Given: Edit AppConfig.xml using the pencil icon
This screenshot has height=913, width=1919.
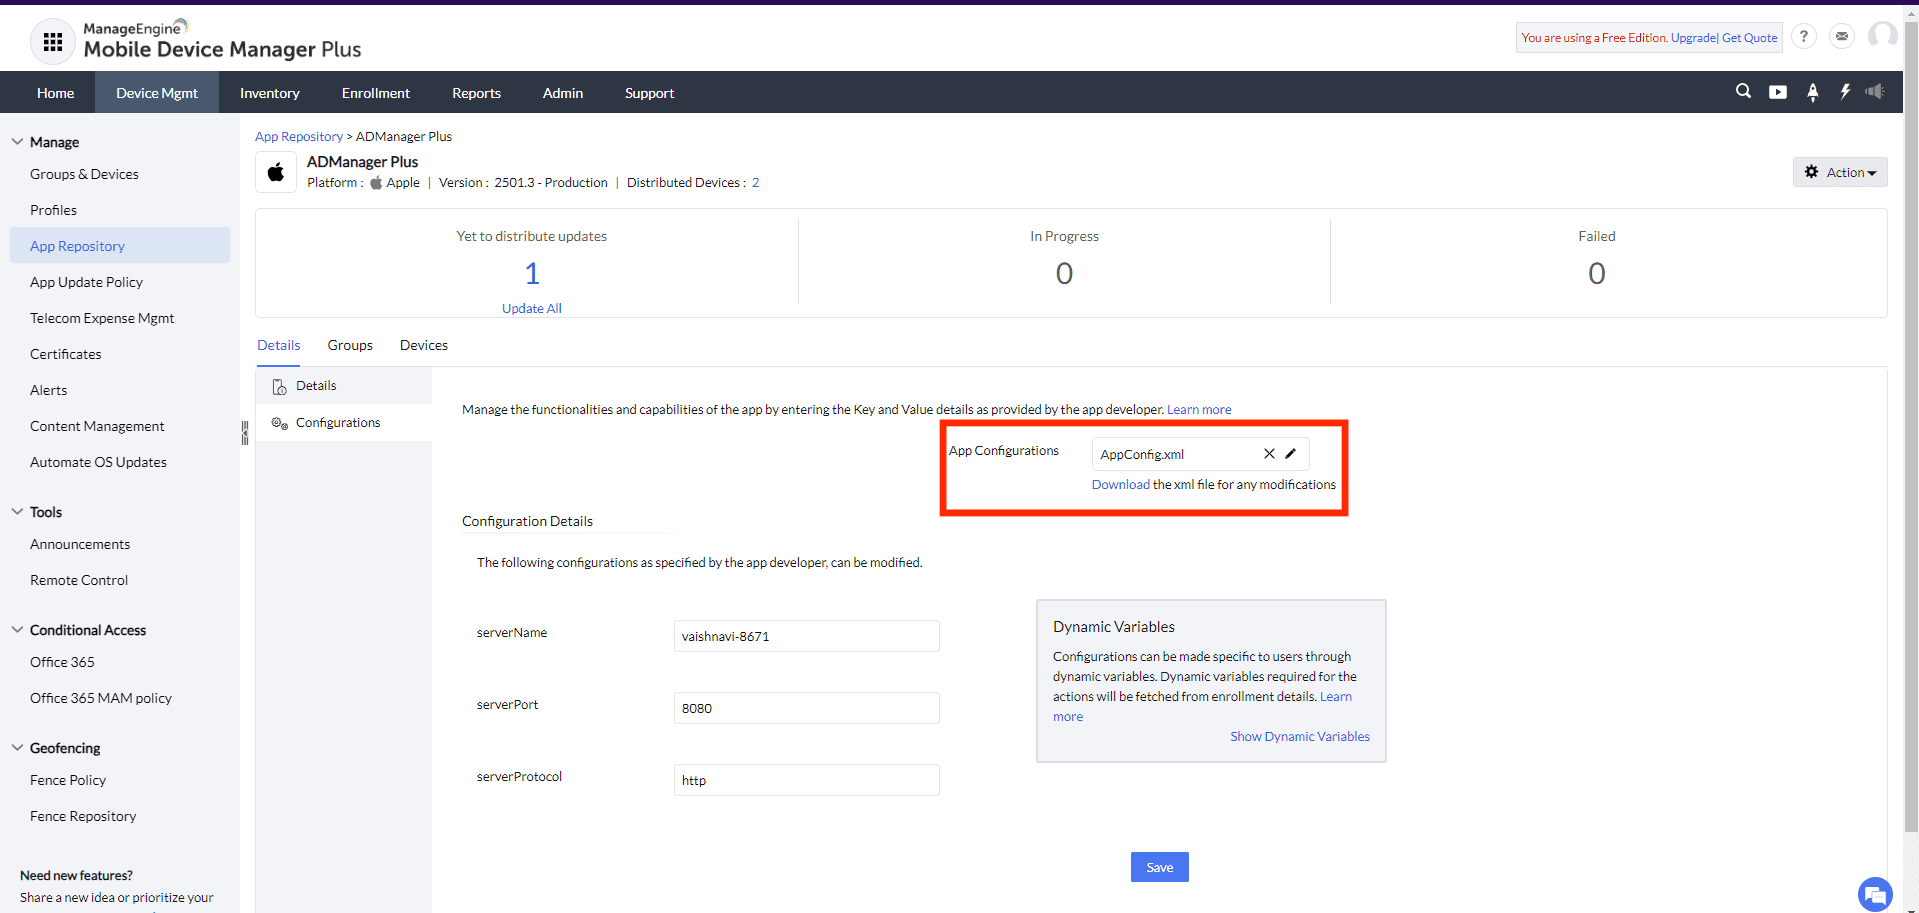Looking at the screenshot, I should click(x=1291, y=453).
